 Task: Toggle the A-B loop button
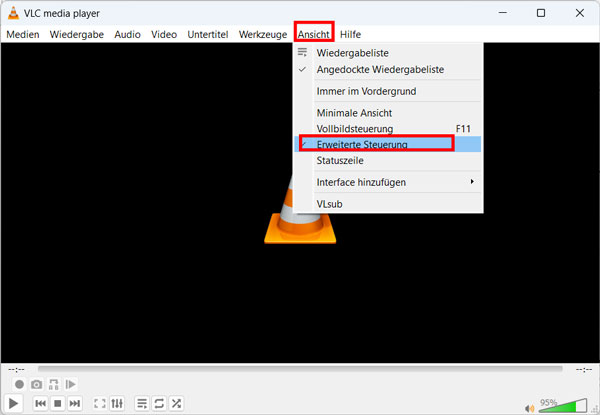coord(54,384)
